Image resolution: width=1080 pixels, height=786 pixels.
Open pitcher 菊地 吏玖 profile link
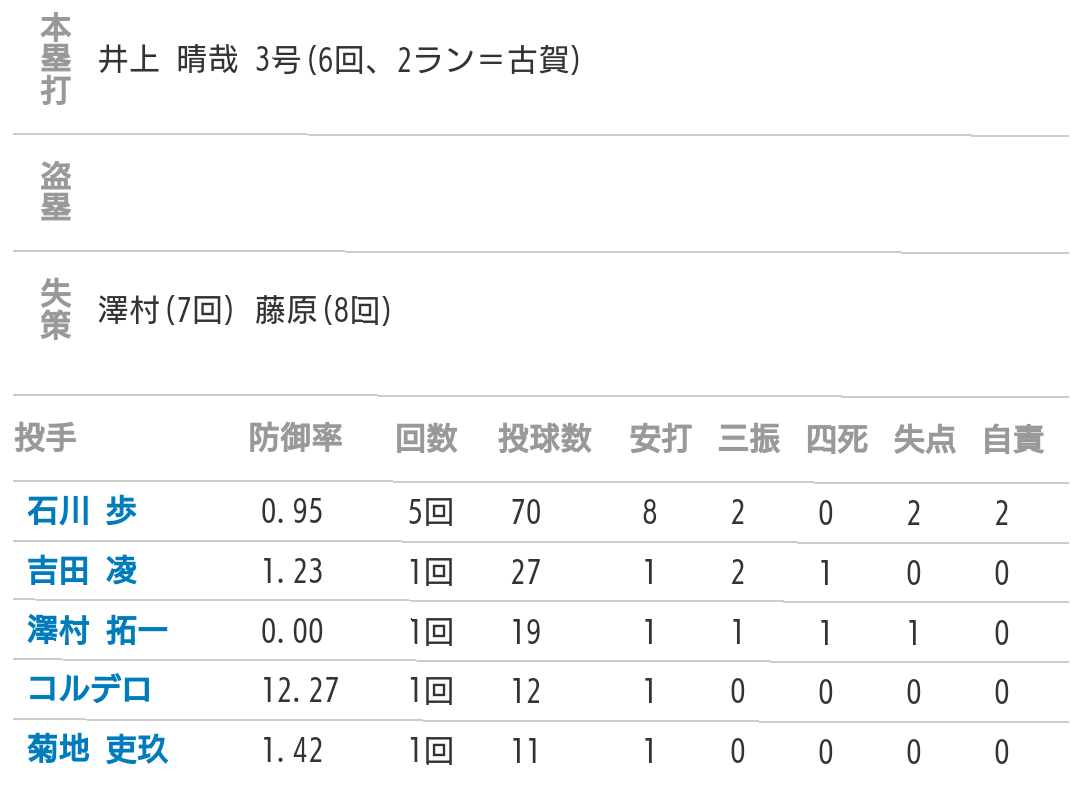tap(97, 749)
